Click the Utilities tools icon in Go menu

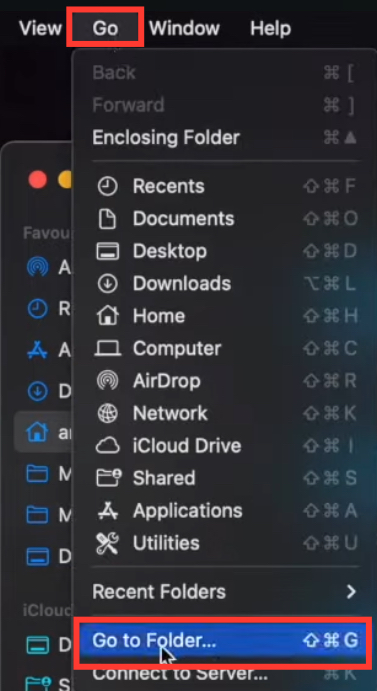[x=107, y=543]
